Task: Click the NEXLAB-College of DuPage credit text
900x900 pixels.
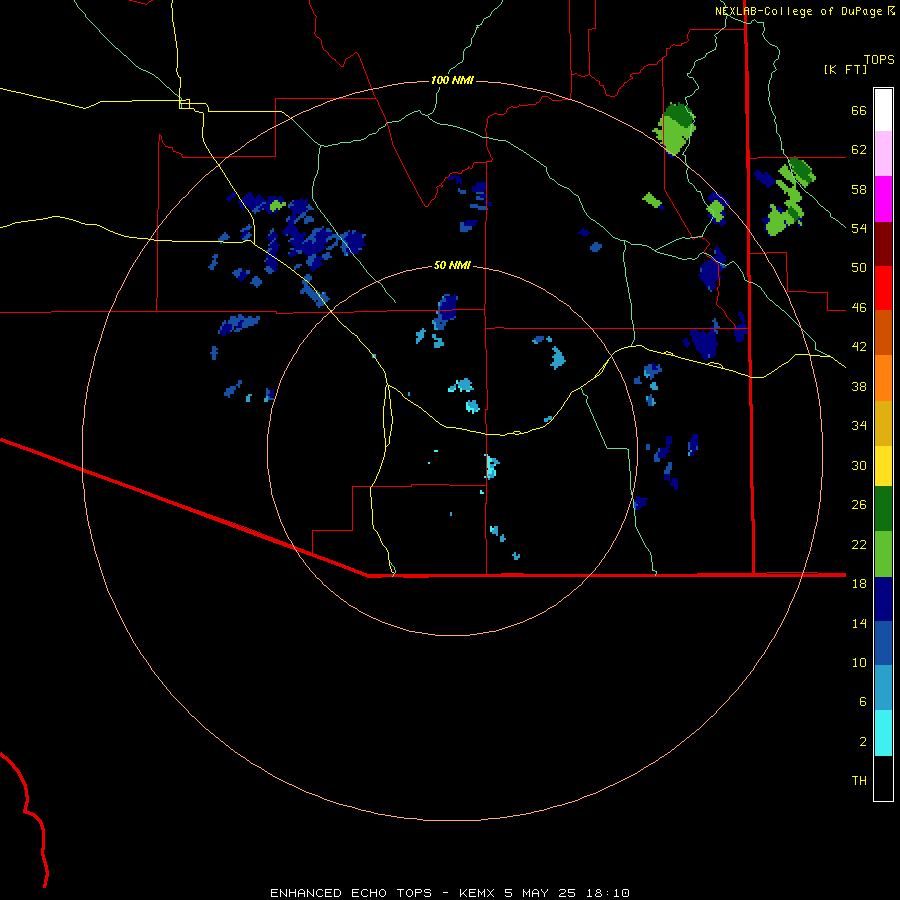Action: pyautogui.click(x=799, y=11)
